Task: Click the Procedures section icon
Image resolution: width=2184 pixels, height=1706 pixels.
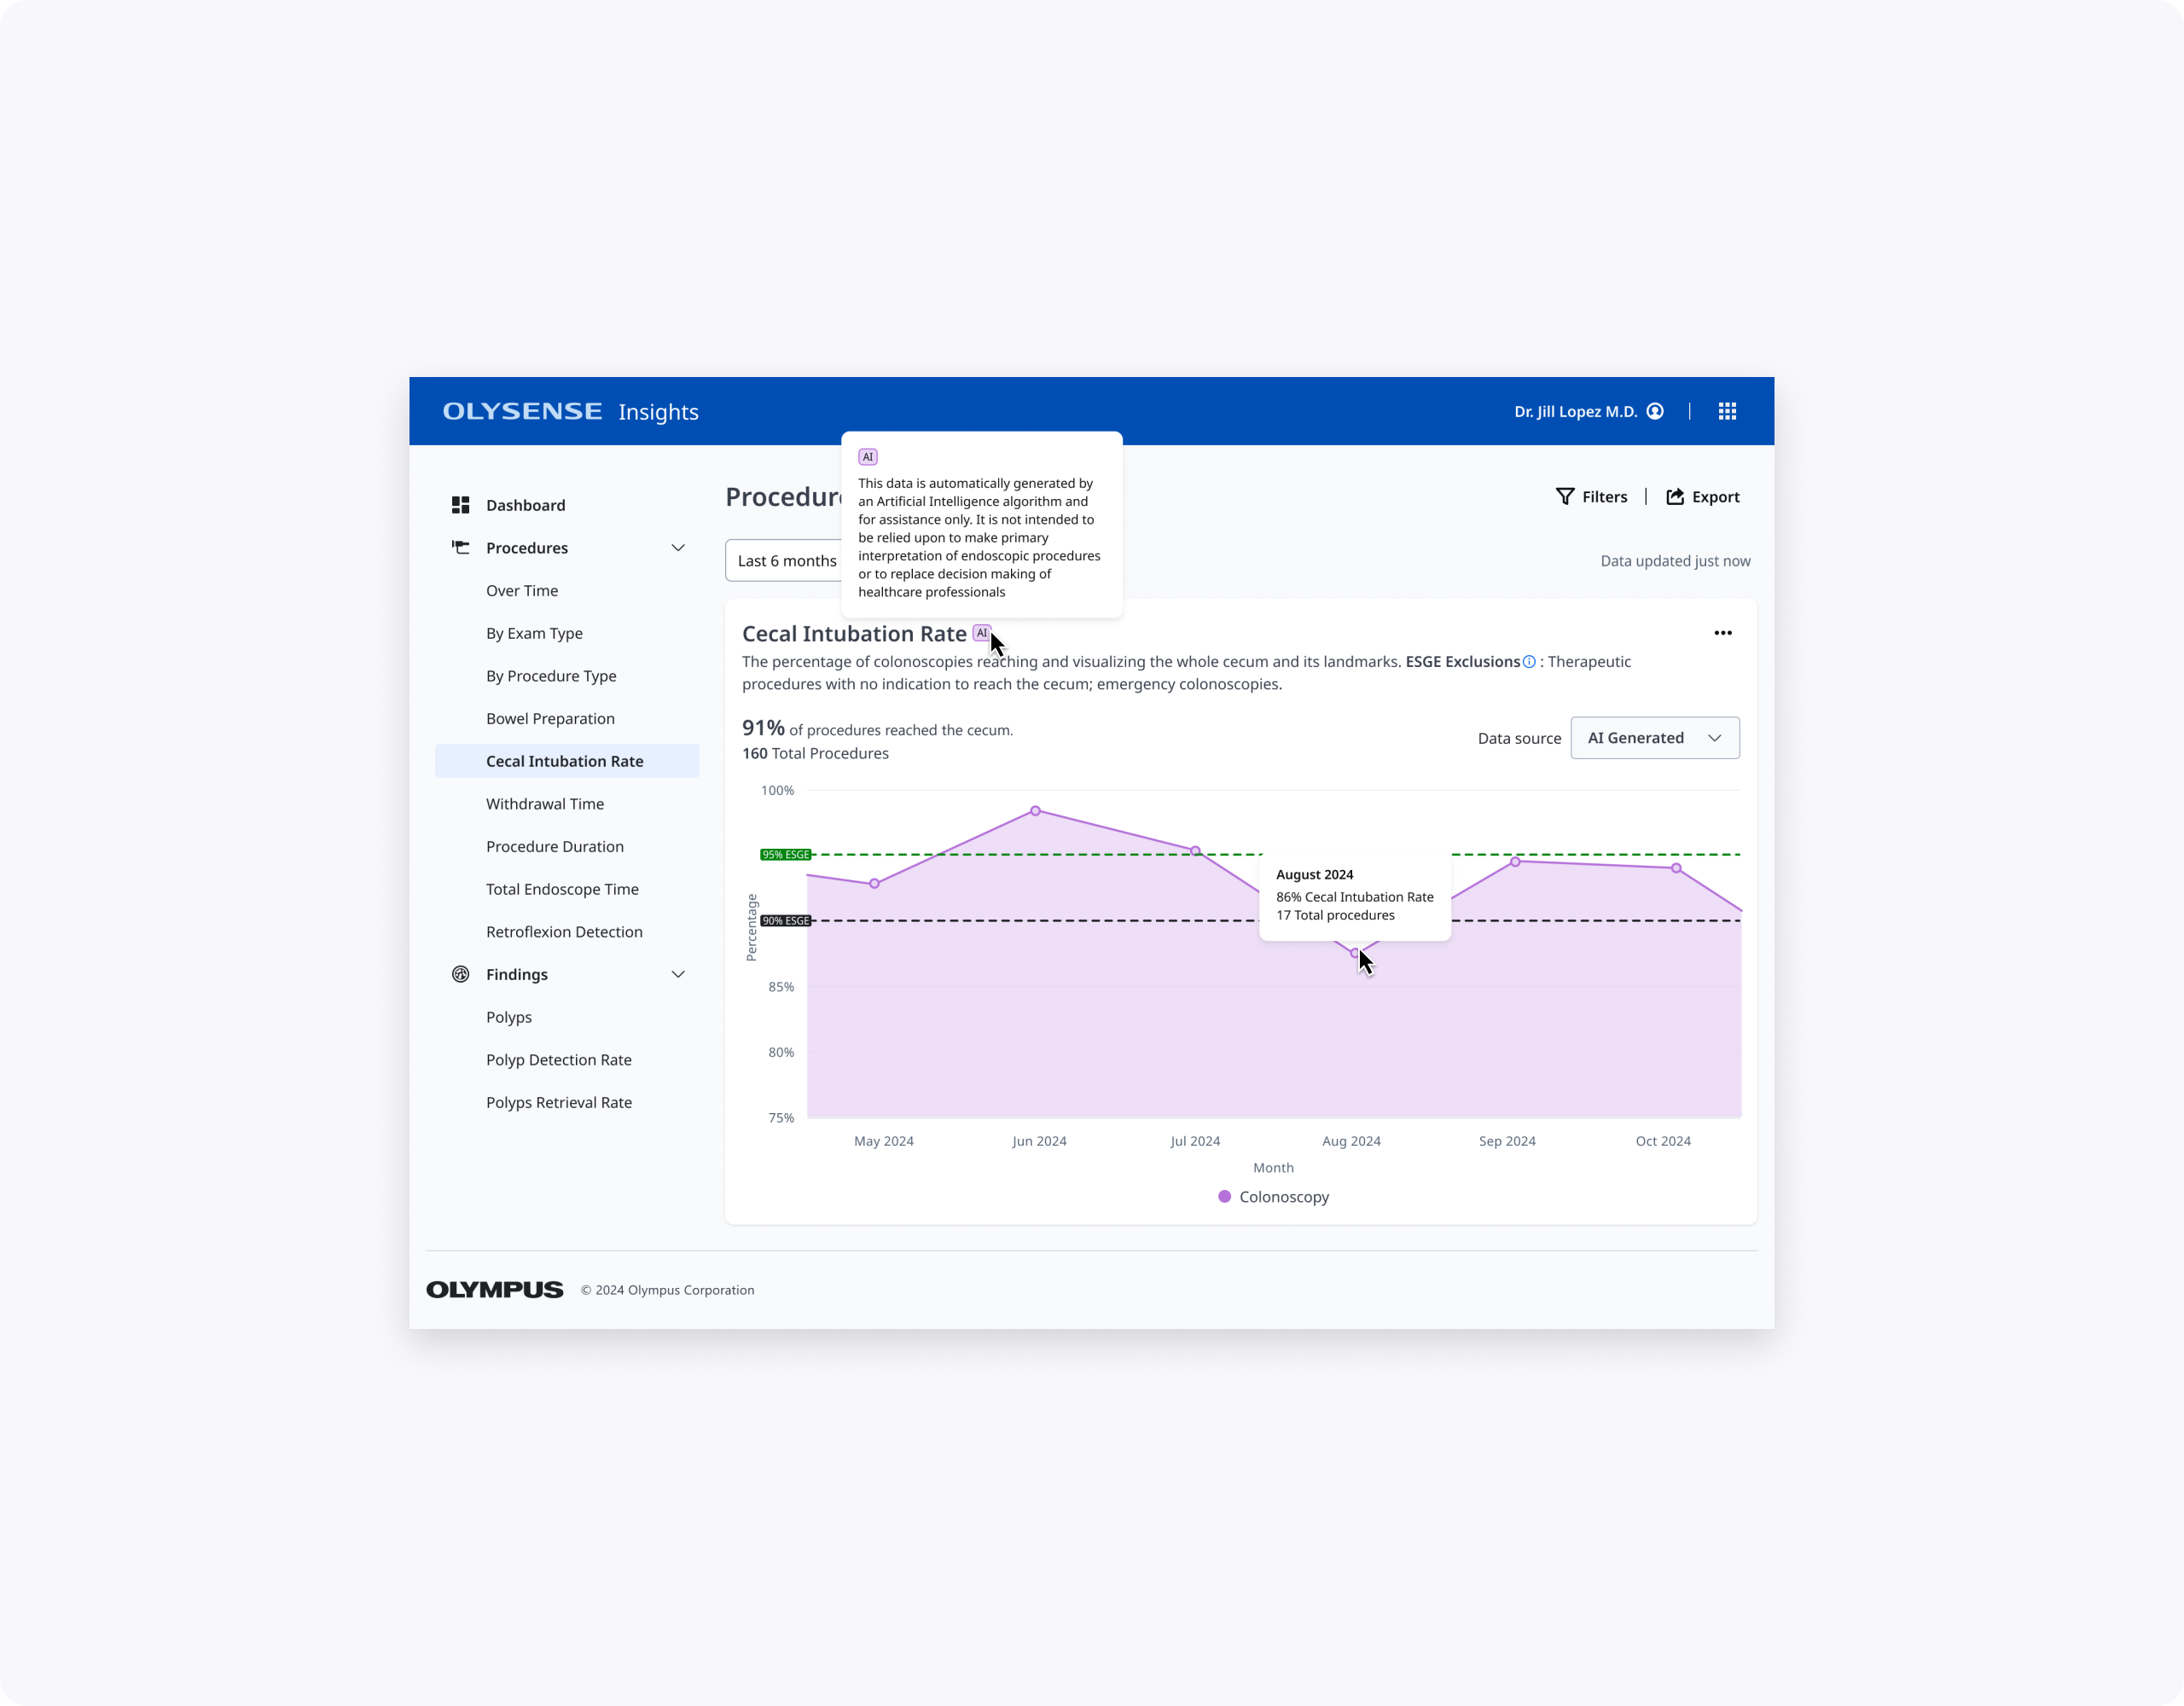Action: (x=460, y=548)
